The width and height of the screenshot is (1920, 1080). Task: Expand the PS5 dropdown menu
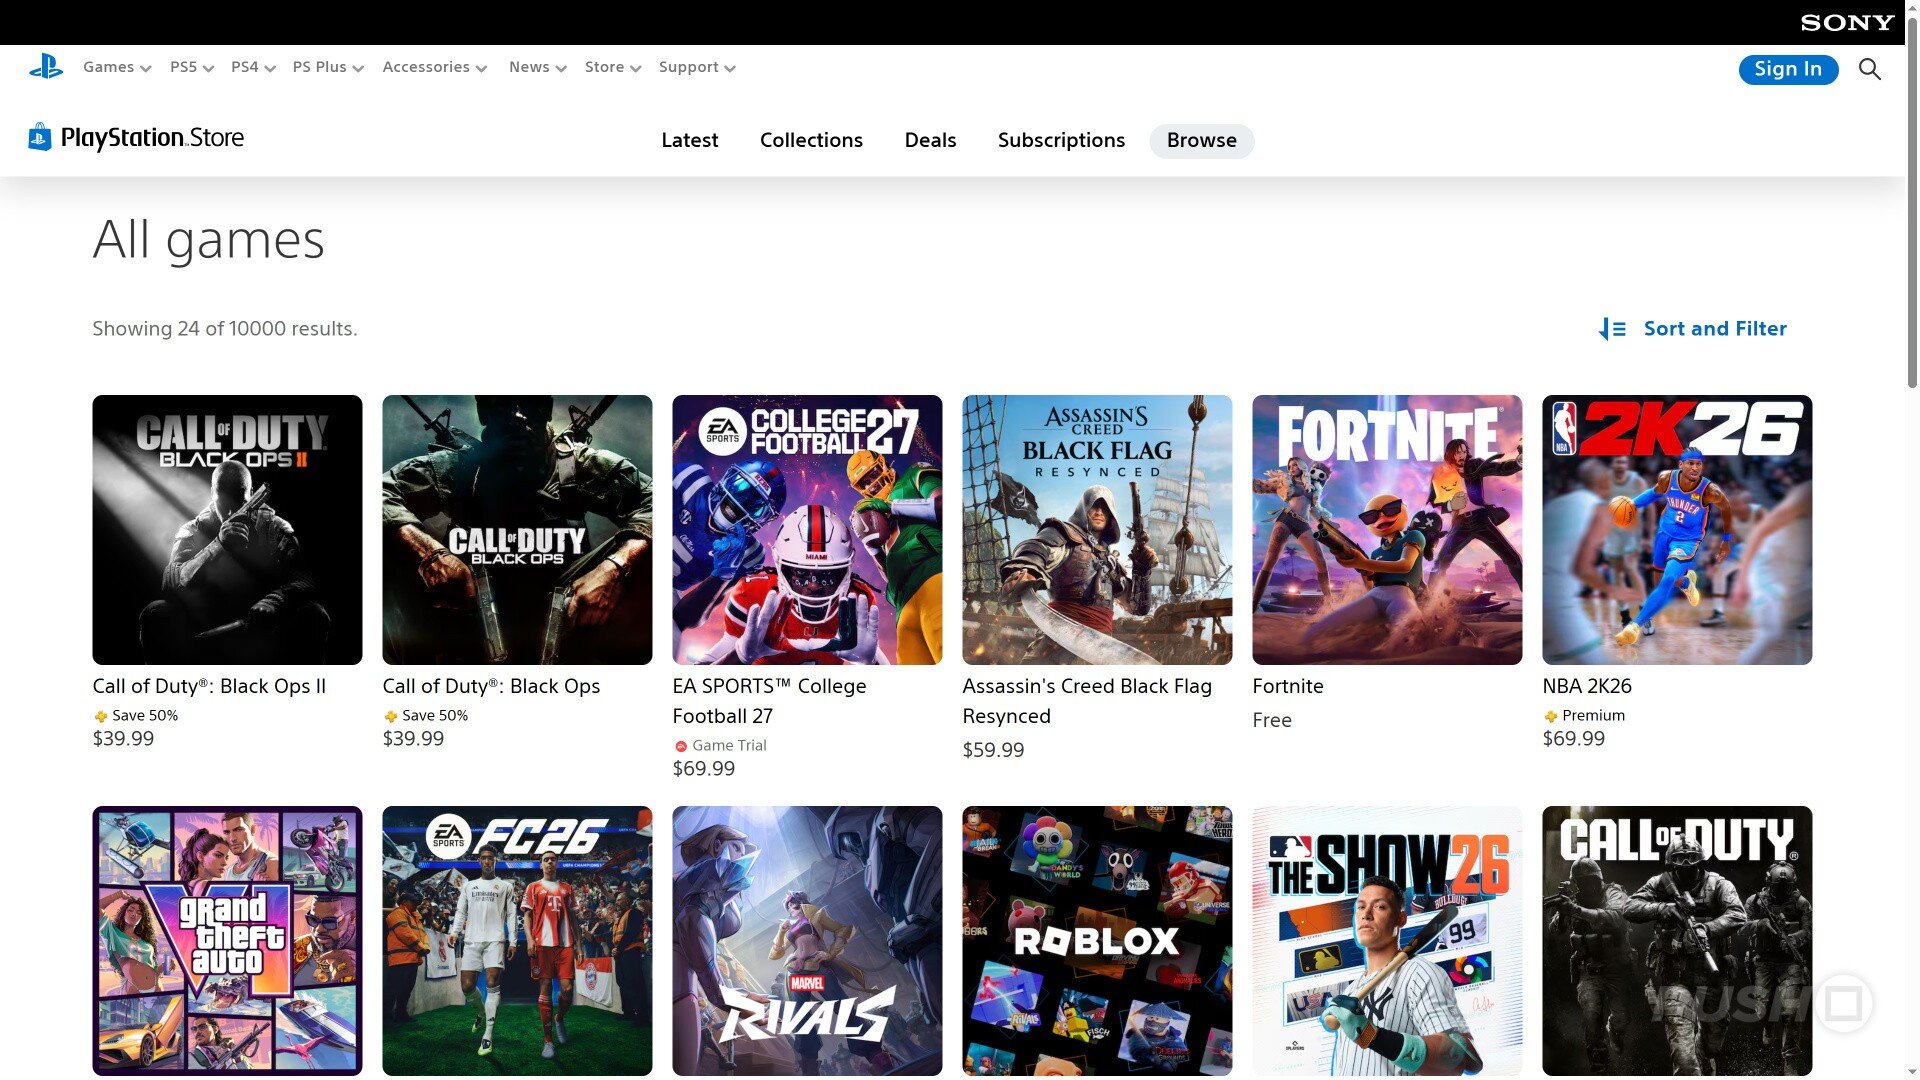tap(192, 67)
